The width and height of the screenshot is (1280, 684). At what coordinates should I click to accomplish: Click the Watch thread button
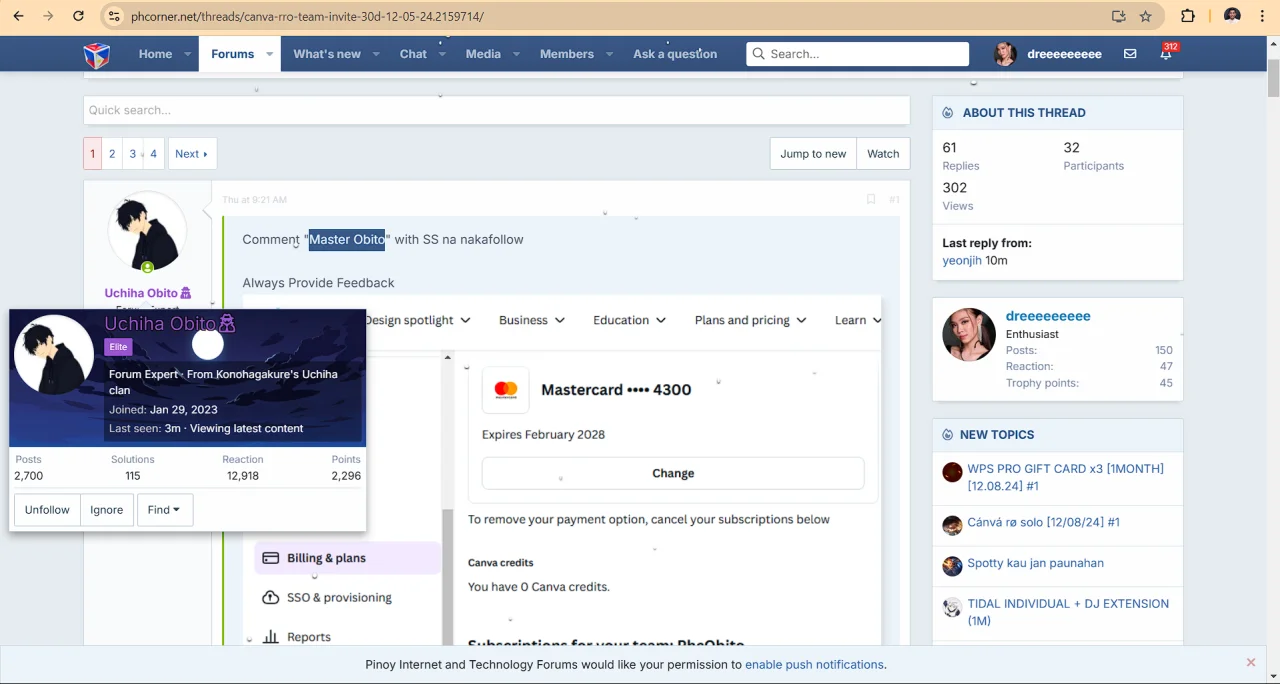[883, 154]
